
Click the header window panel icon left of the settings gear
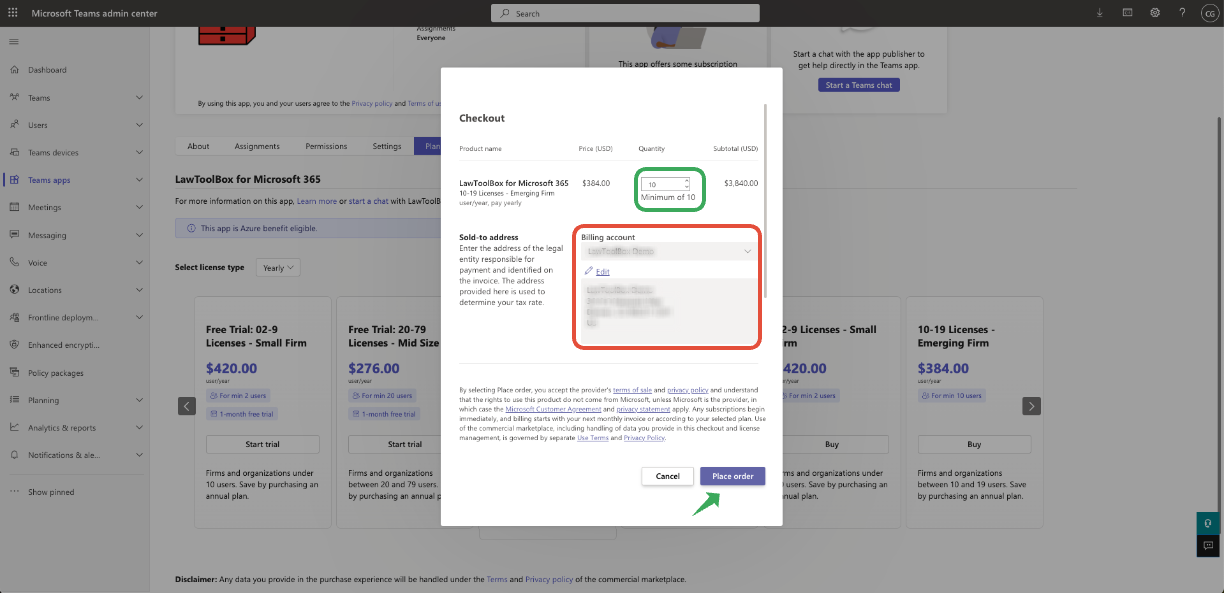coord(1127,13)
